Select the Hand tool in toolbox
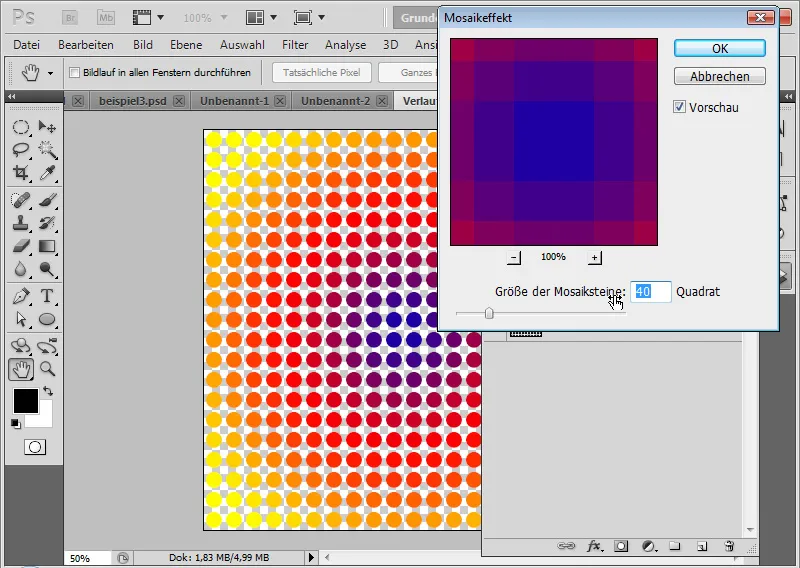Viewport: 800px width, 568px height. (21, 369)
